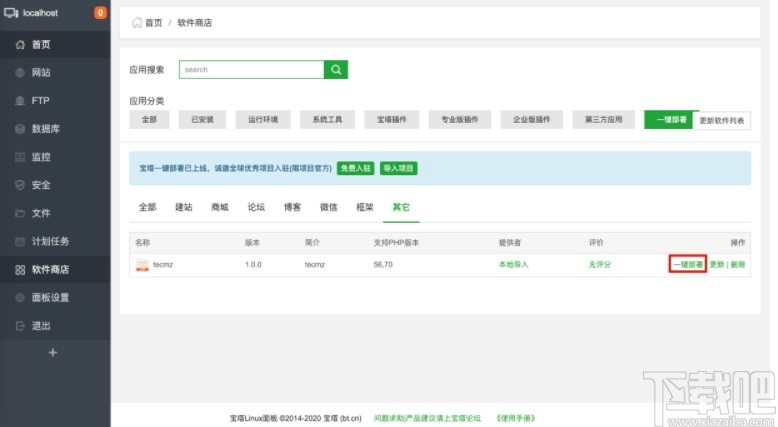This screenshot has height=427, width=778.
Task: Click the 更新软件列表 button
Action: coord(722,121)
